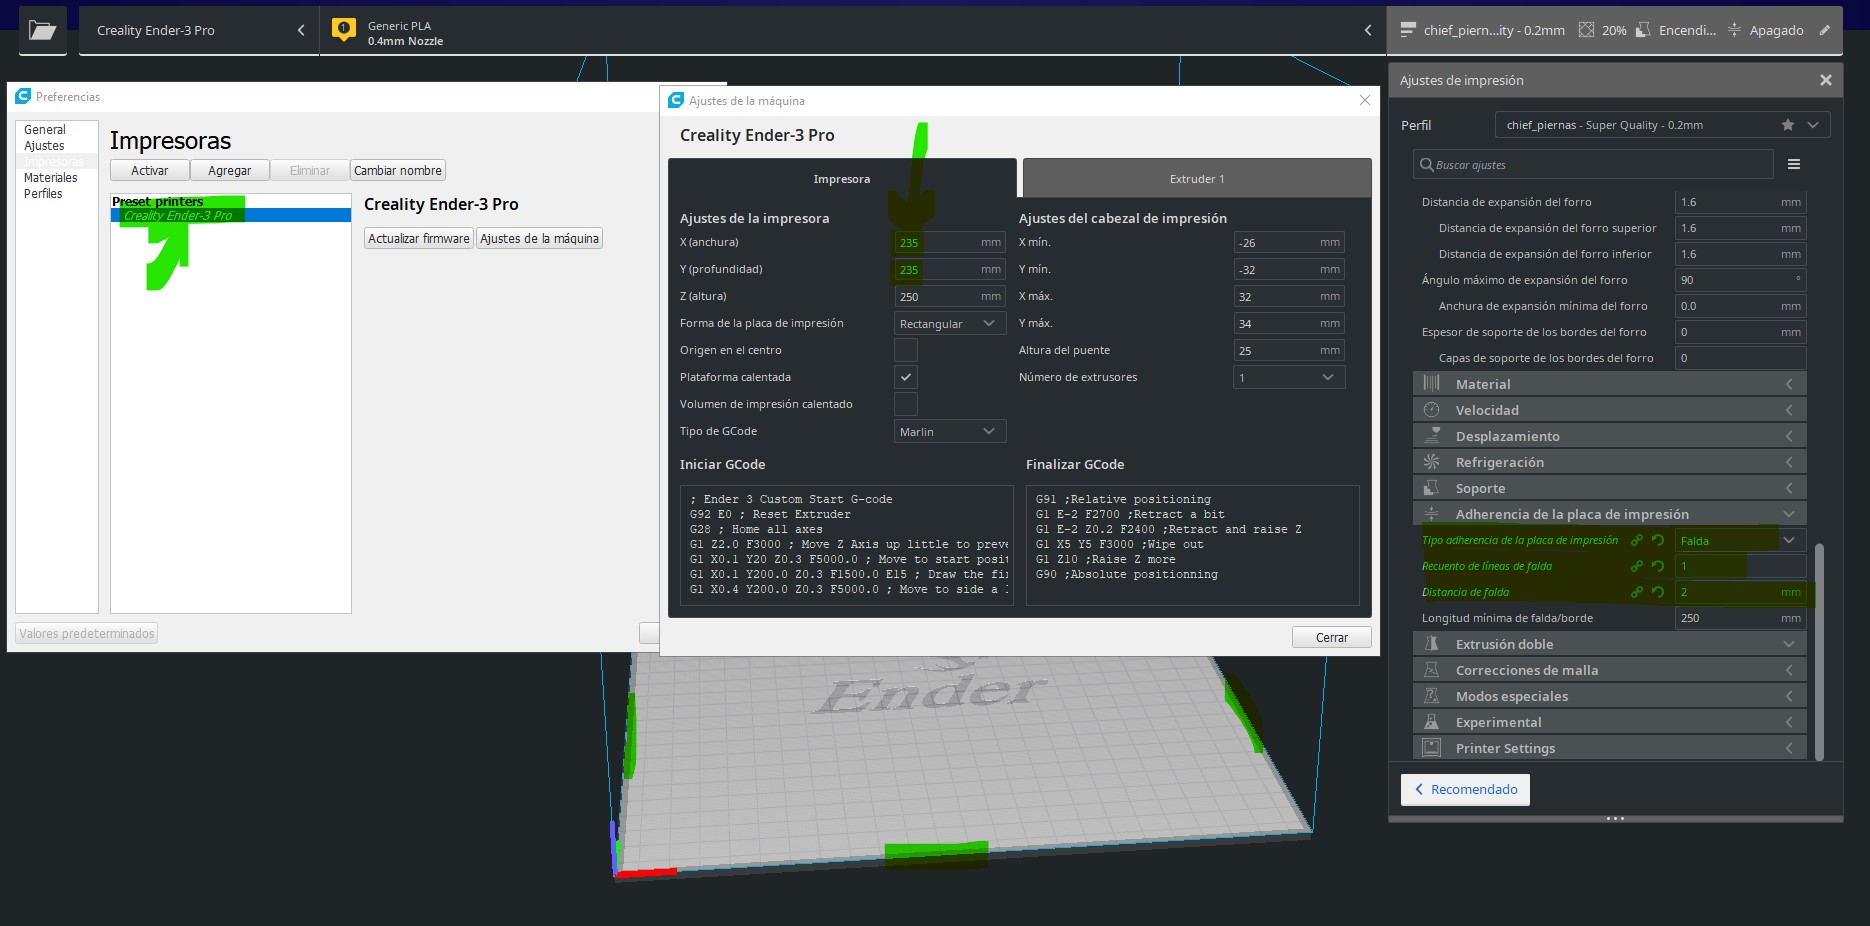The height and width of the screenshot is (926, 1870).
Task: Click the support icon beside Encendi...
Action: 1643,30
